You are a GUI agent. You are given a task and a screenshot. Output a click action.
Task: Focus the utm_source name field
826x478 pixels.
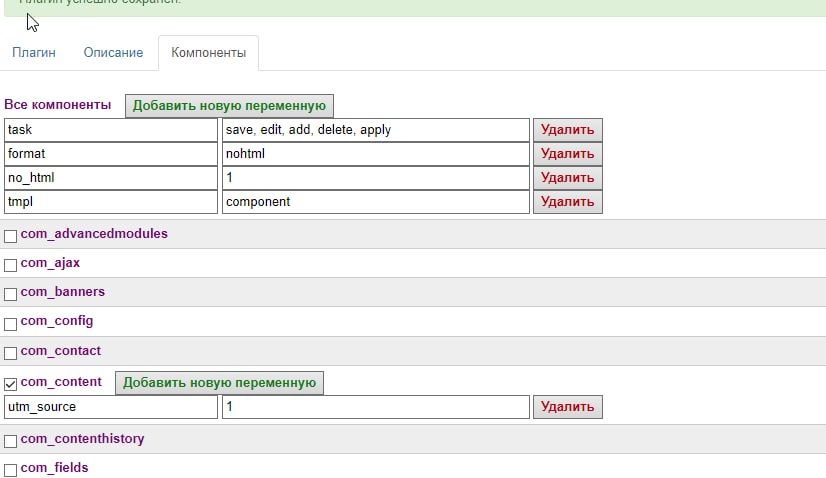110,407
